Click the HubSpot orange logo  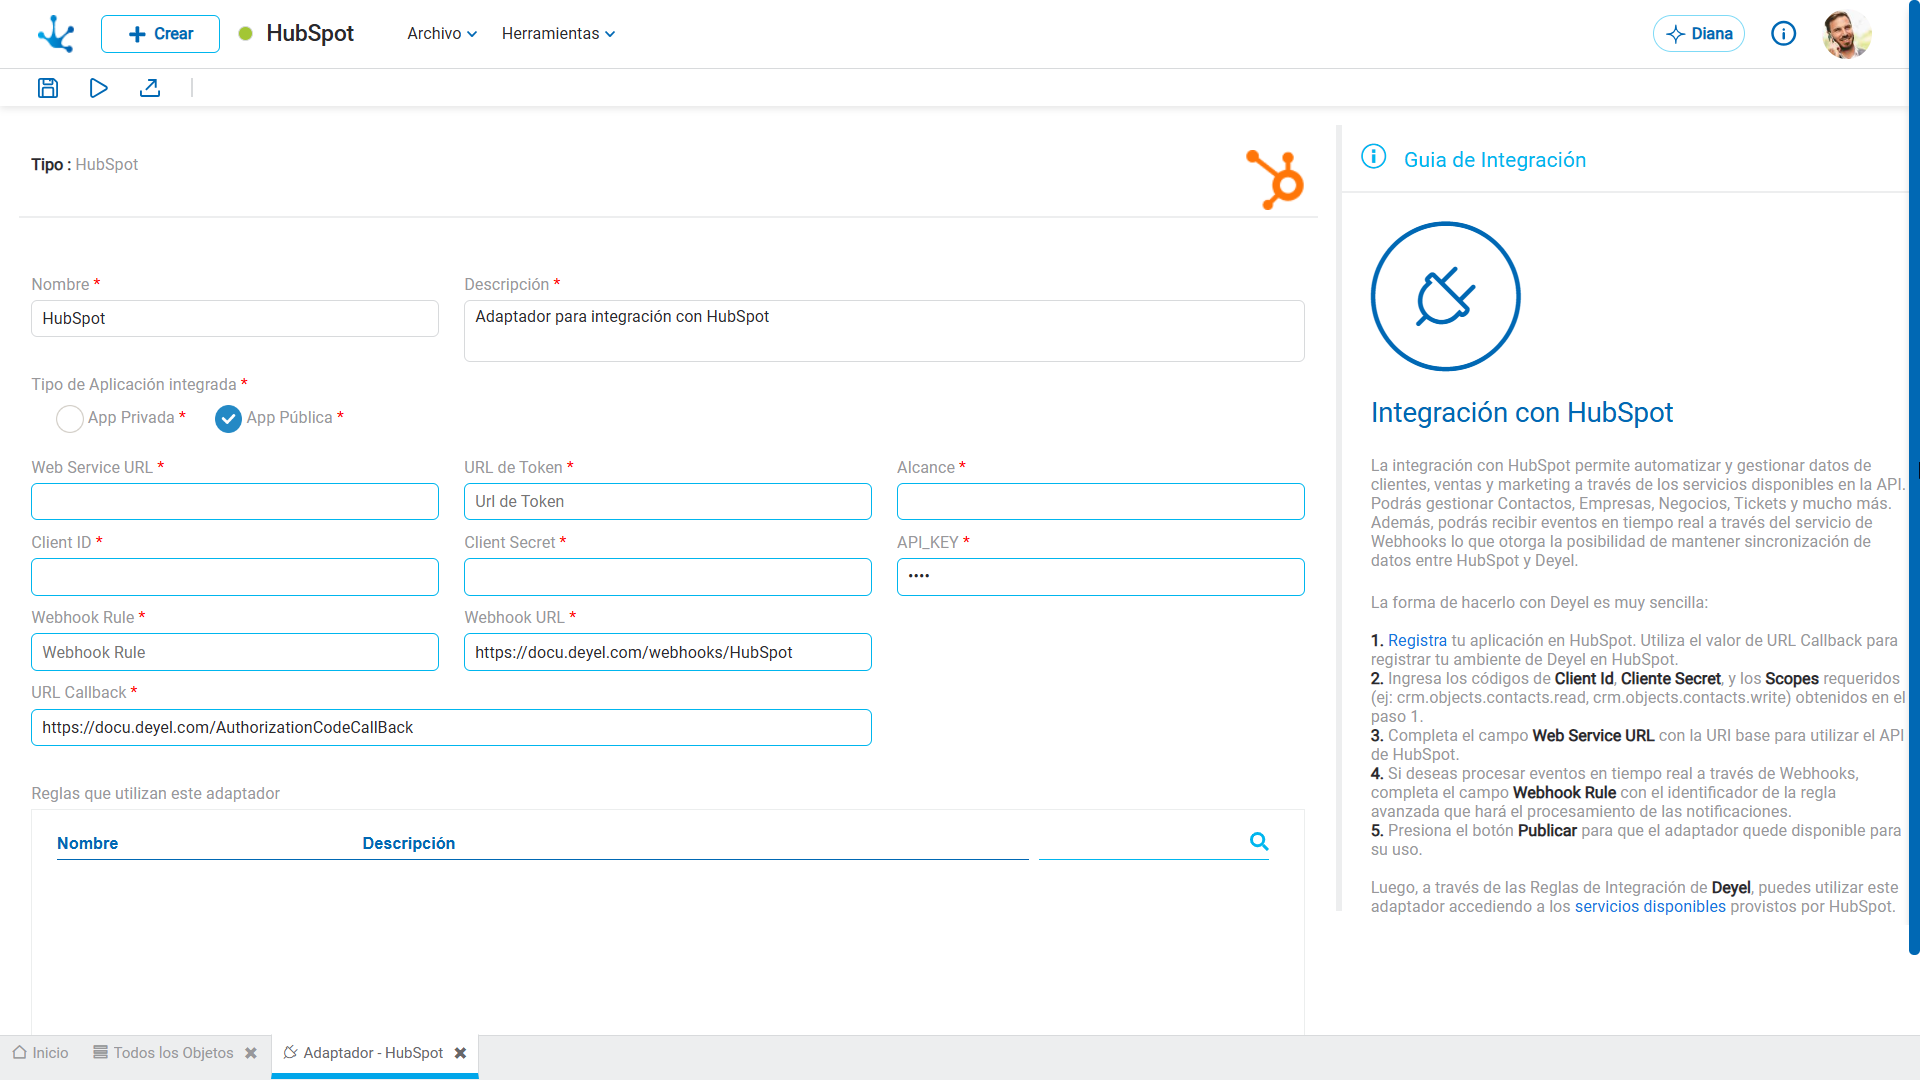click(x=1275, y=179)
